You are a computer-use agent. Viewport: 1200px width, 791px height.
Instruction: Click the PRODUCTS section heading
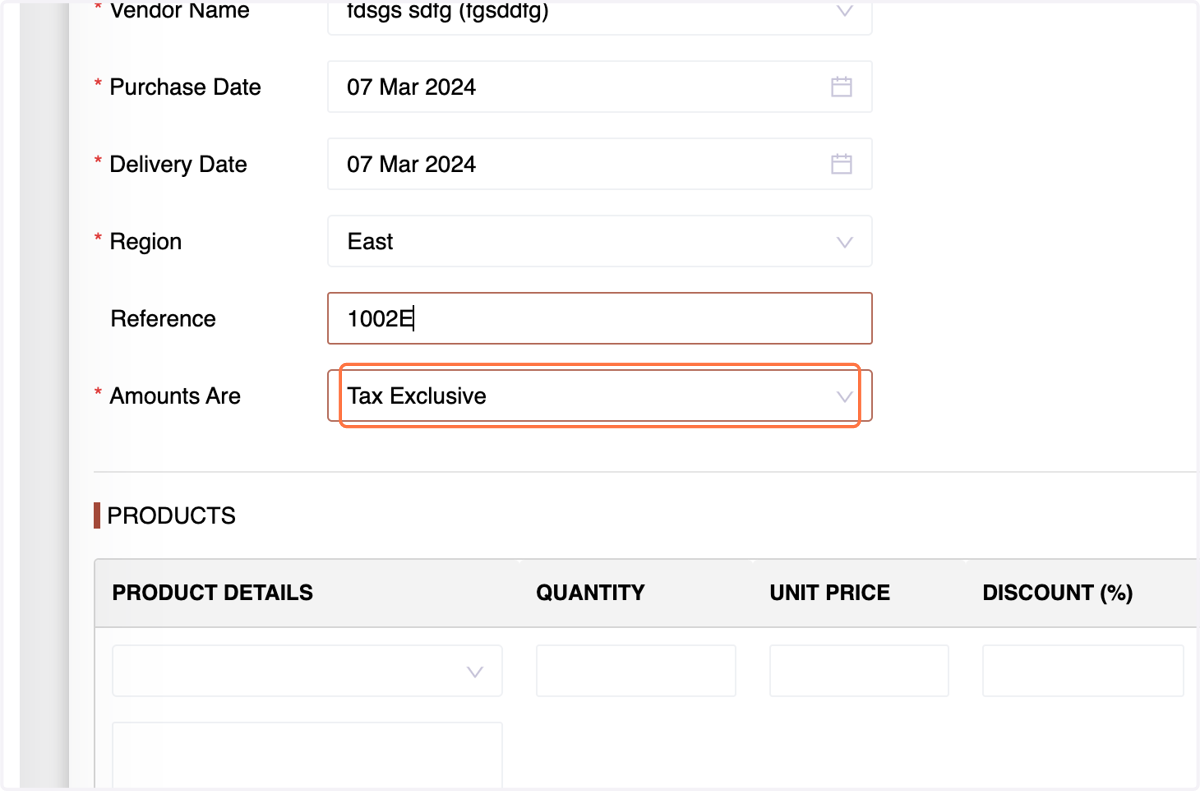coord(171,516)
